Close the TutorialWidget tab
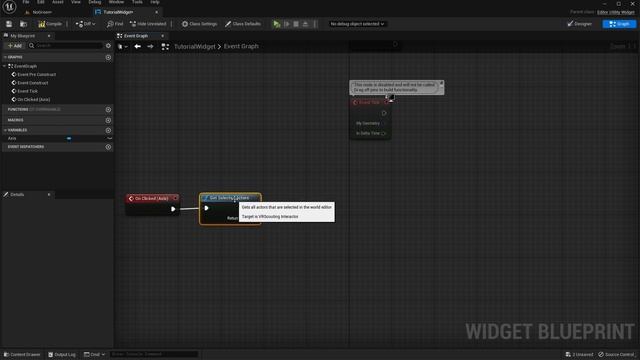This screenshot has height=360, width=640. (157, 12)
